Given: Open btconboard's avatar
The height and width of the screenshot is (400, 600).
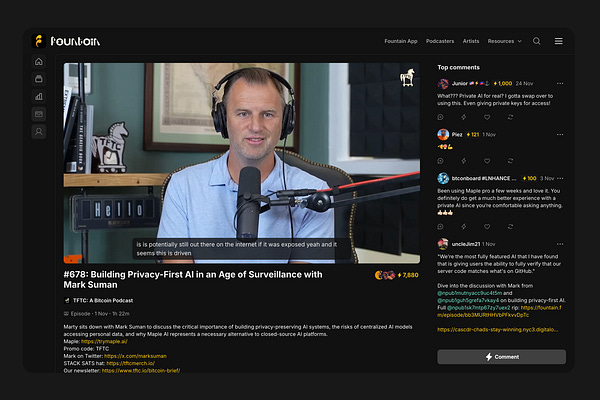Looking at the screenshot, I should point(443,178).
